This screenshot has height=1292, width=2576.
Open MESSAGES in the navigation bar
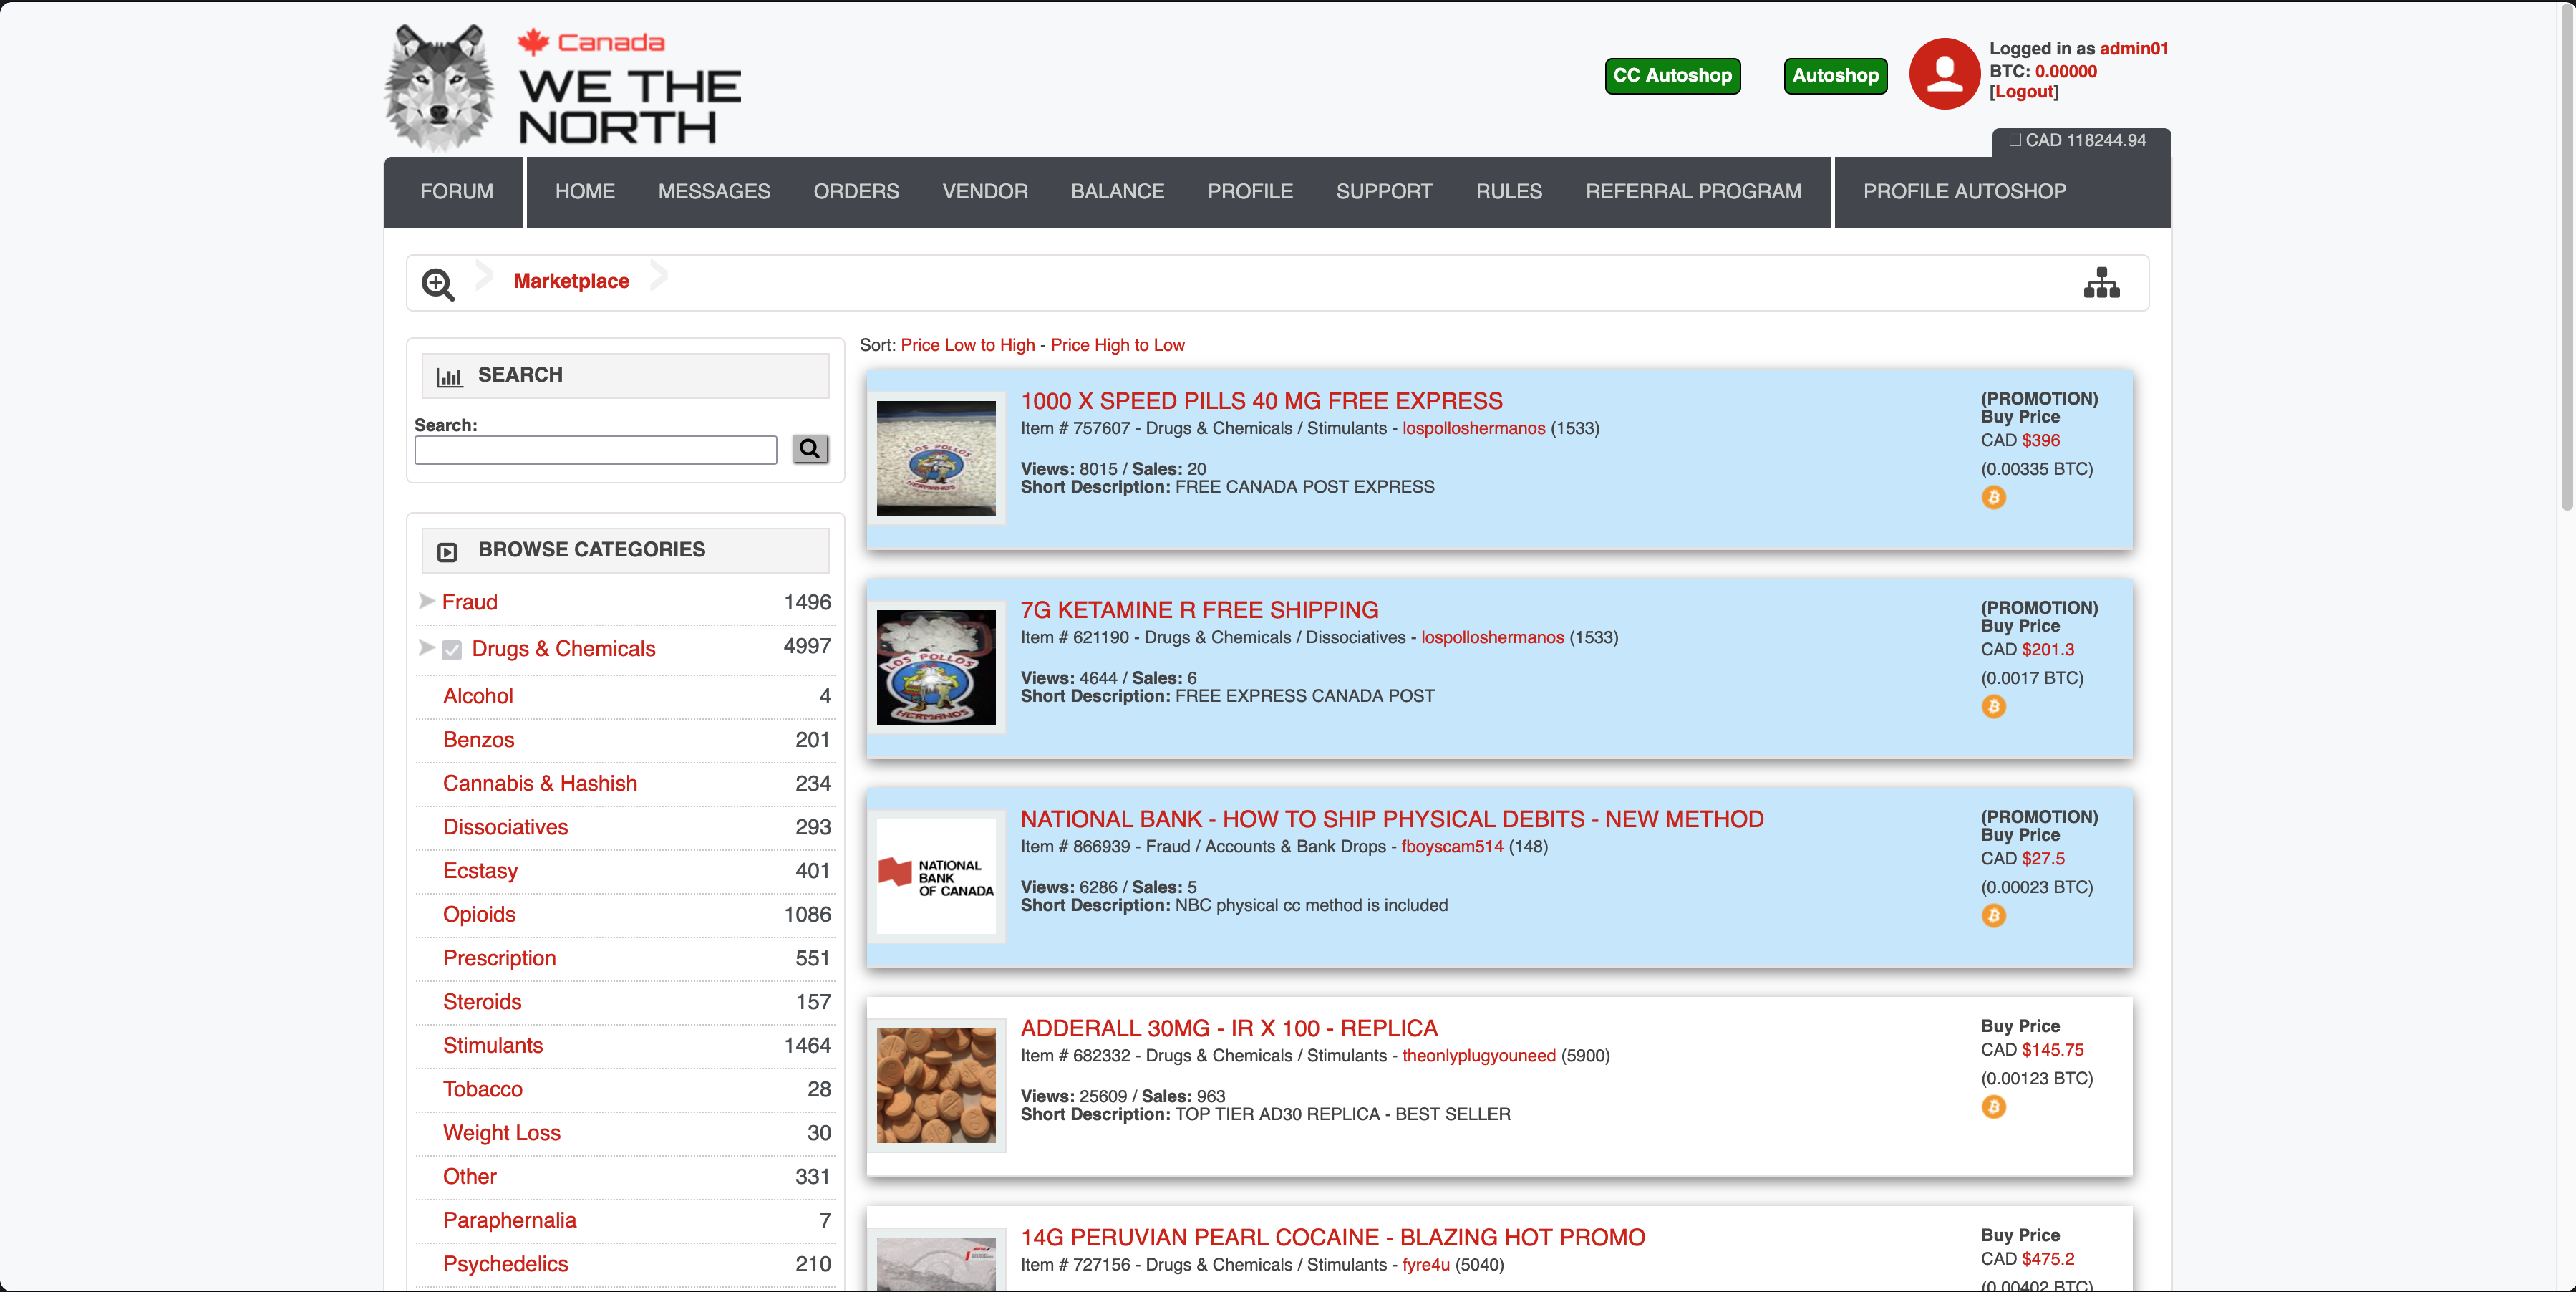714,191
